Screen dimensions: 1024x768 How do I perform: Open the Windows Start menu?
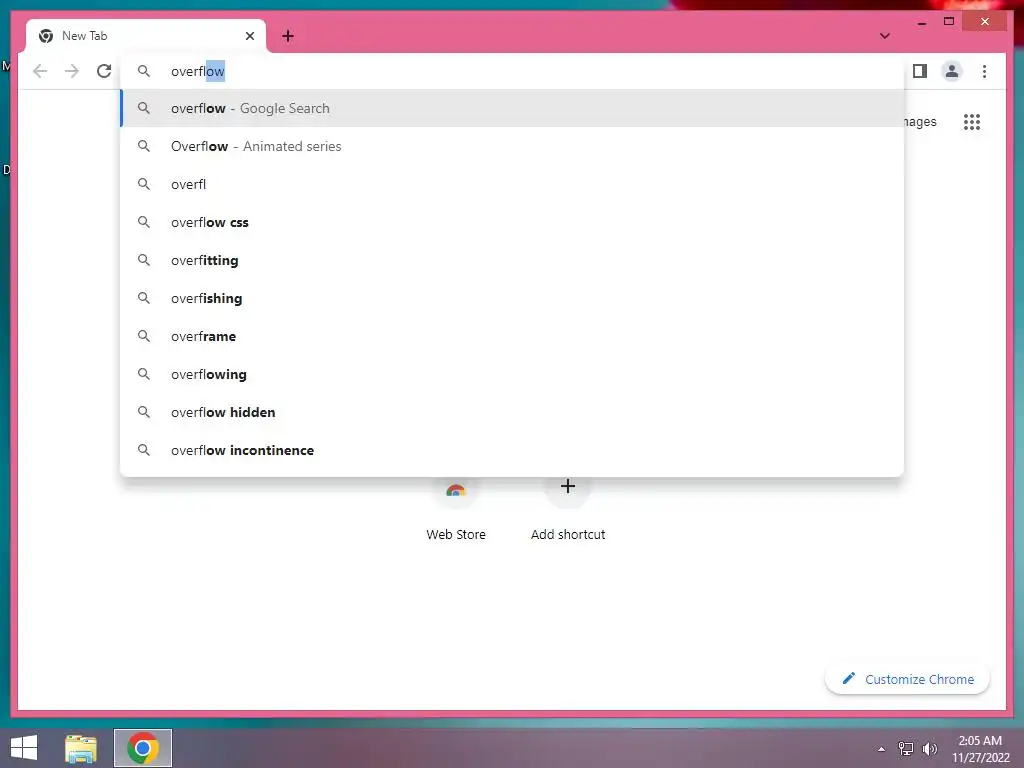pyautogui.click(x=24, y=748)
